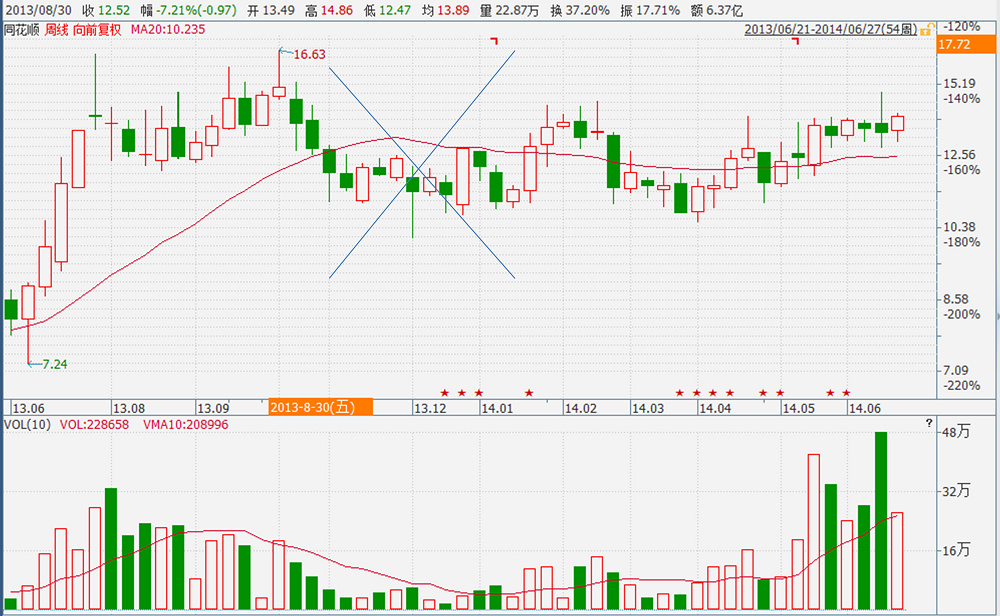
Task: Select amount 额 6.37亿 in top bar
Action: click(x=716, y=11)
